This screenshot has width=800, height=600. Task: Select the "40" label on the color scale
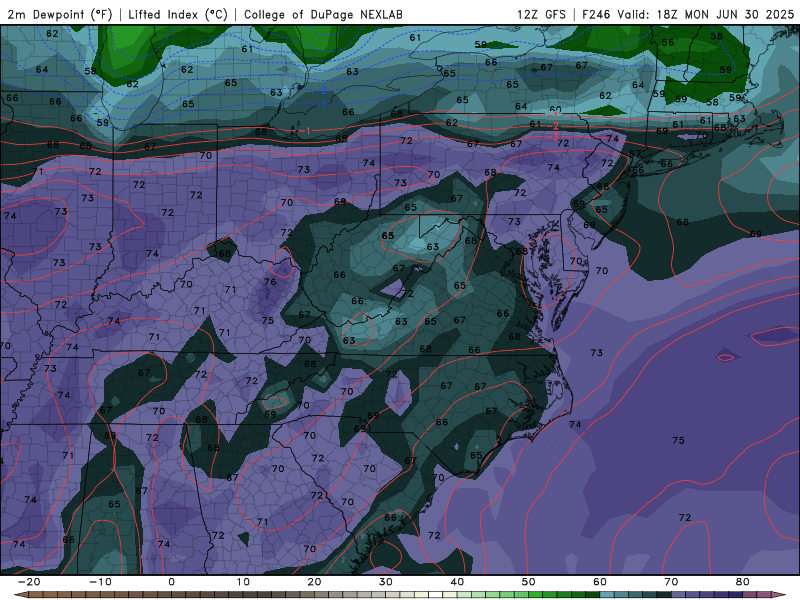coord(457,582)
